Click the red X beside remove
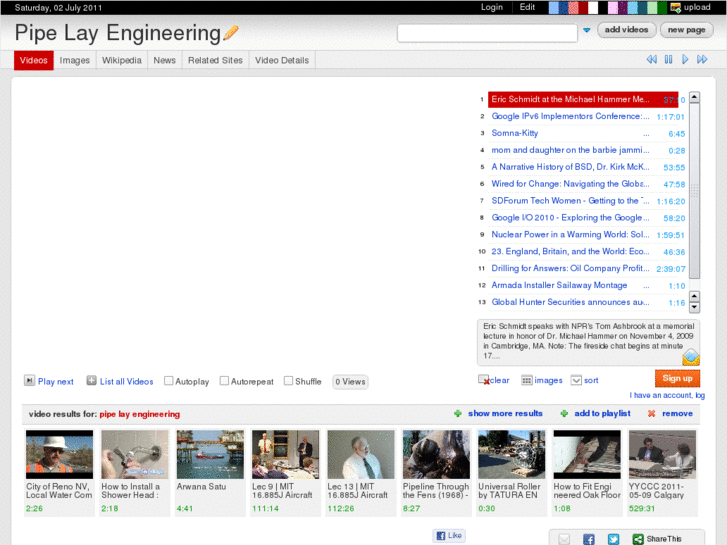The width and height of the screenshot is (727, 545). [x=651, y=413]
